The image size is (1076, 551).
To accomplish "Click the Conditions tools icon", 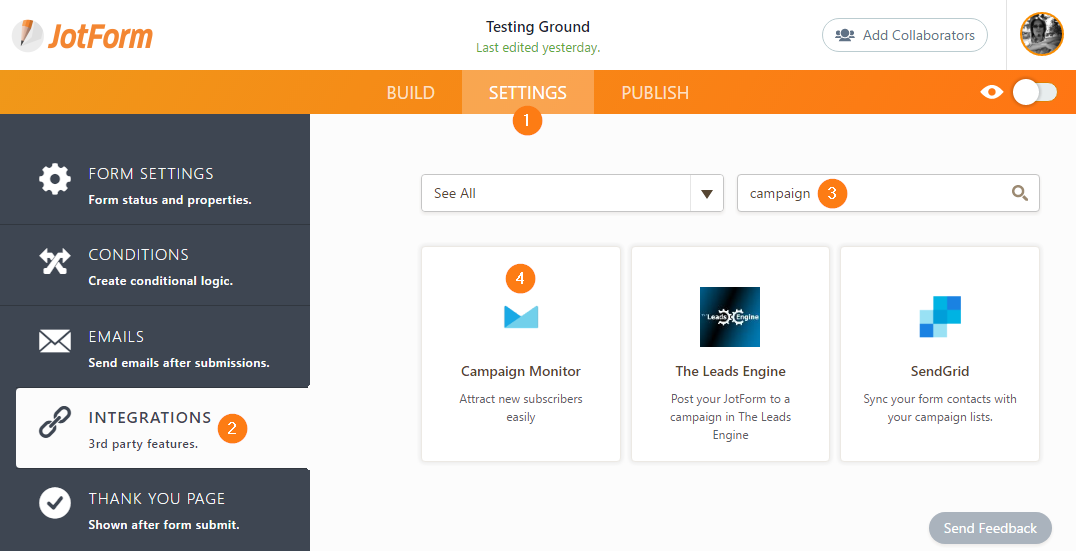I will [55, 262].
